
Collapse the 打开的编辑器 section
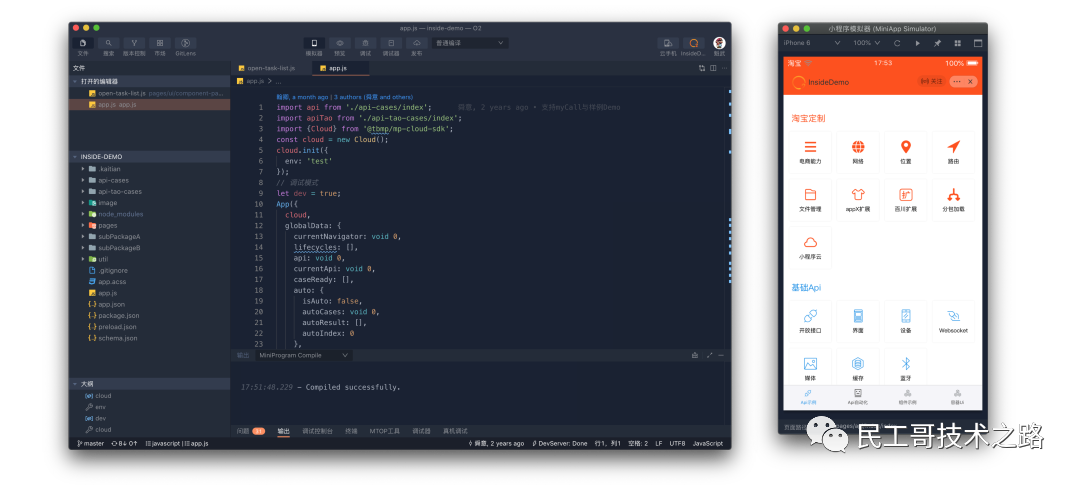click(x=149, y=81)
